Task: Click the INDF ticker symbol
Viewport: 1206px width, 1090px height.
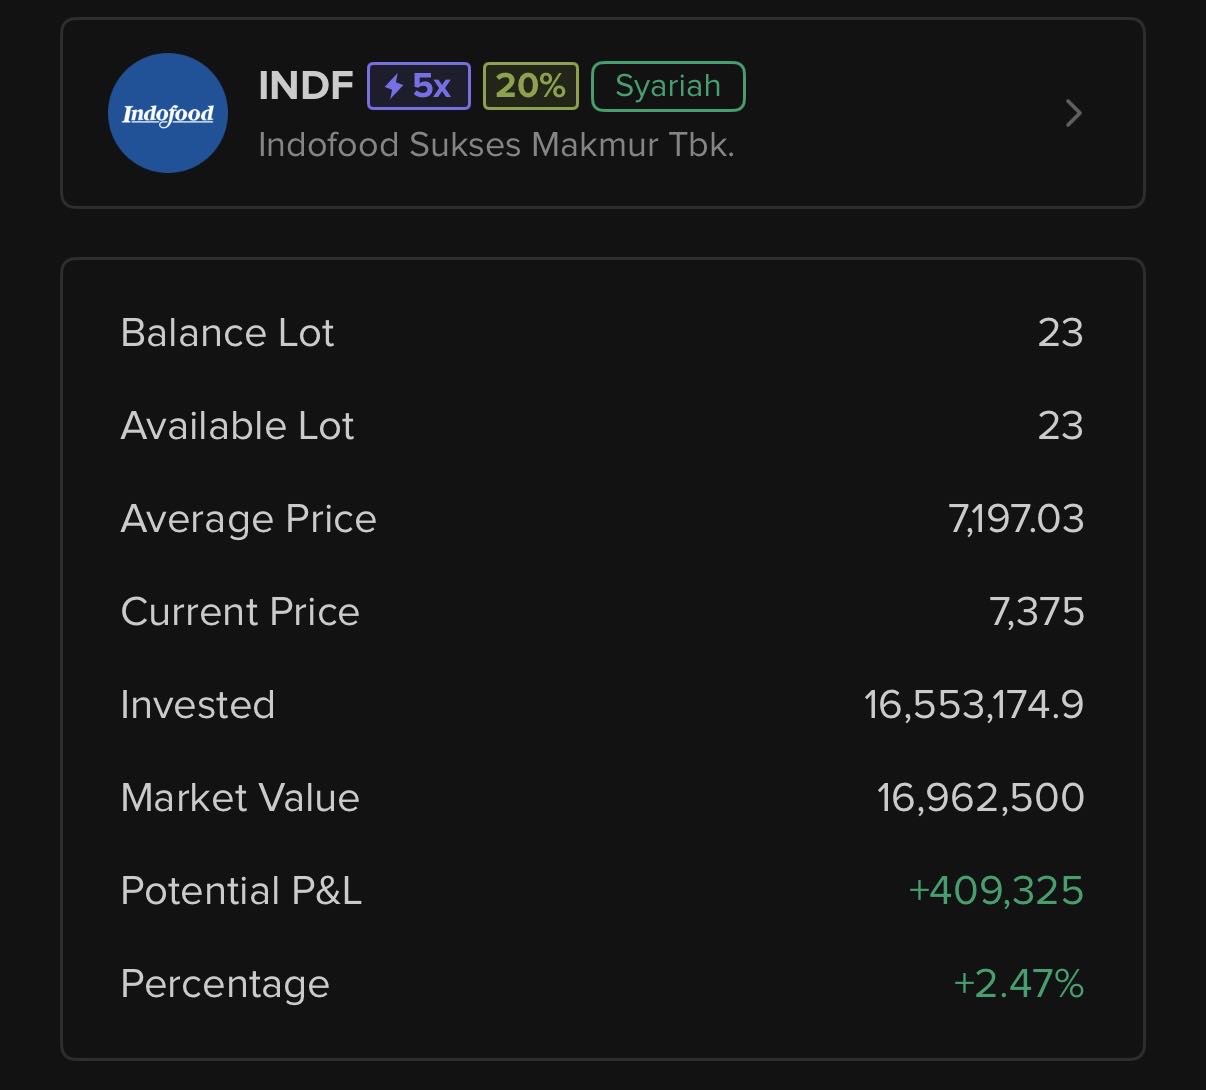Action: pos(305,86)
